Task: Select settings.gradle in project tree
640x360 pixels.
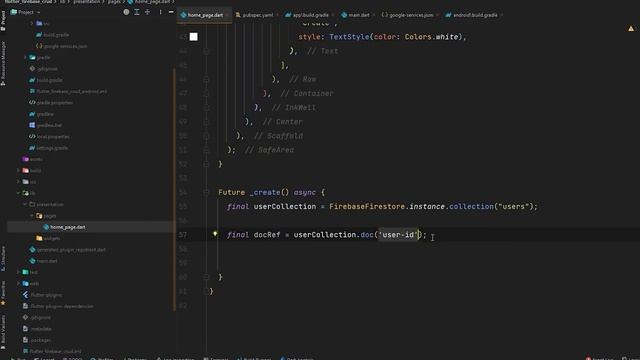Action: 48,148
